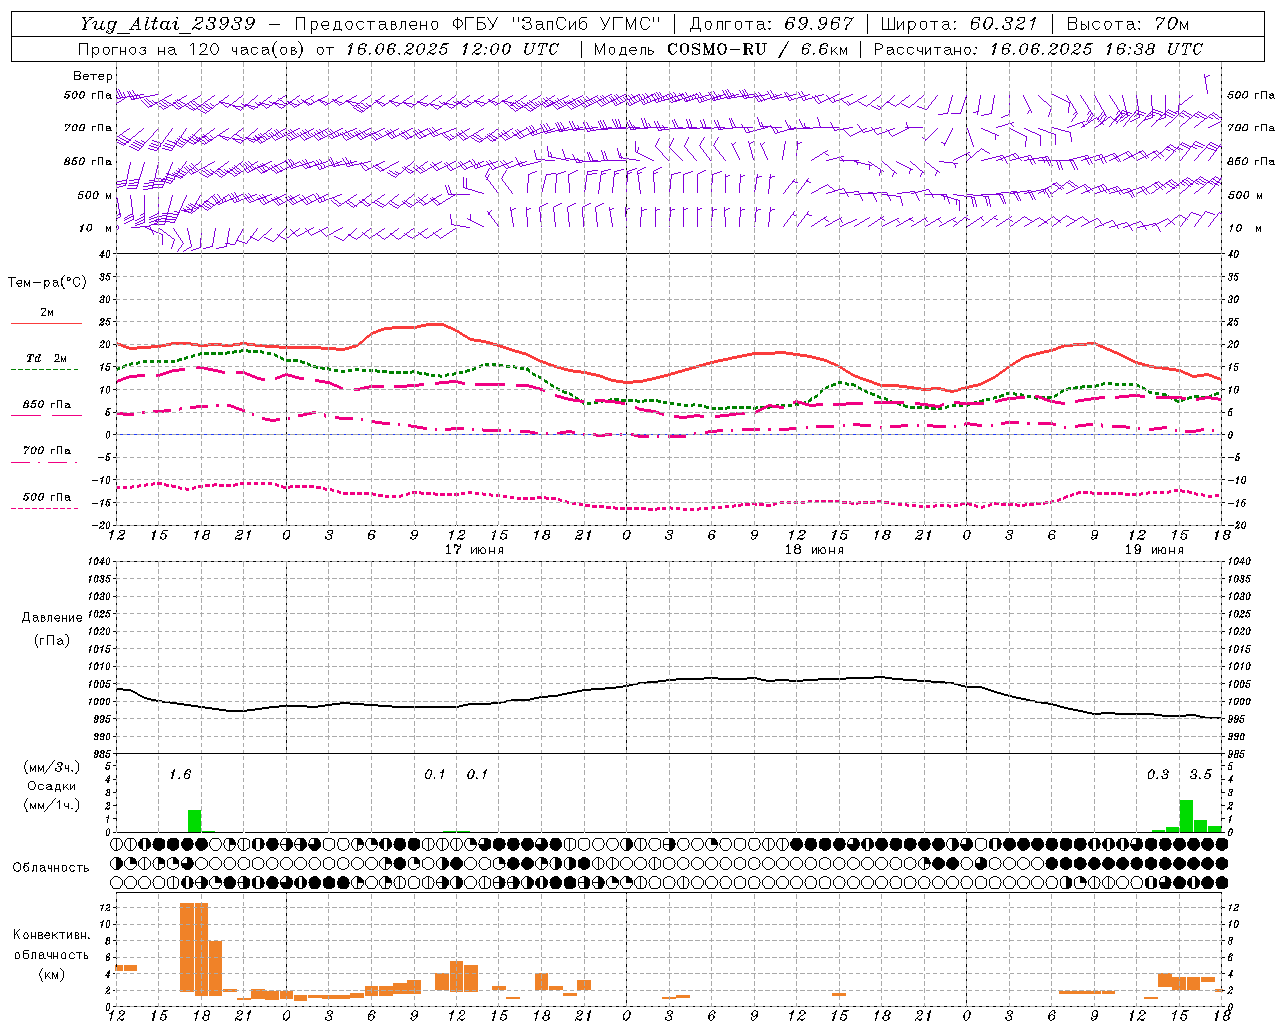Click the 17 июня date label
The height and width of the screenshot is (1024, 1280).
[x=474, y=550]
